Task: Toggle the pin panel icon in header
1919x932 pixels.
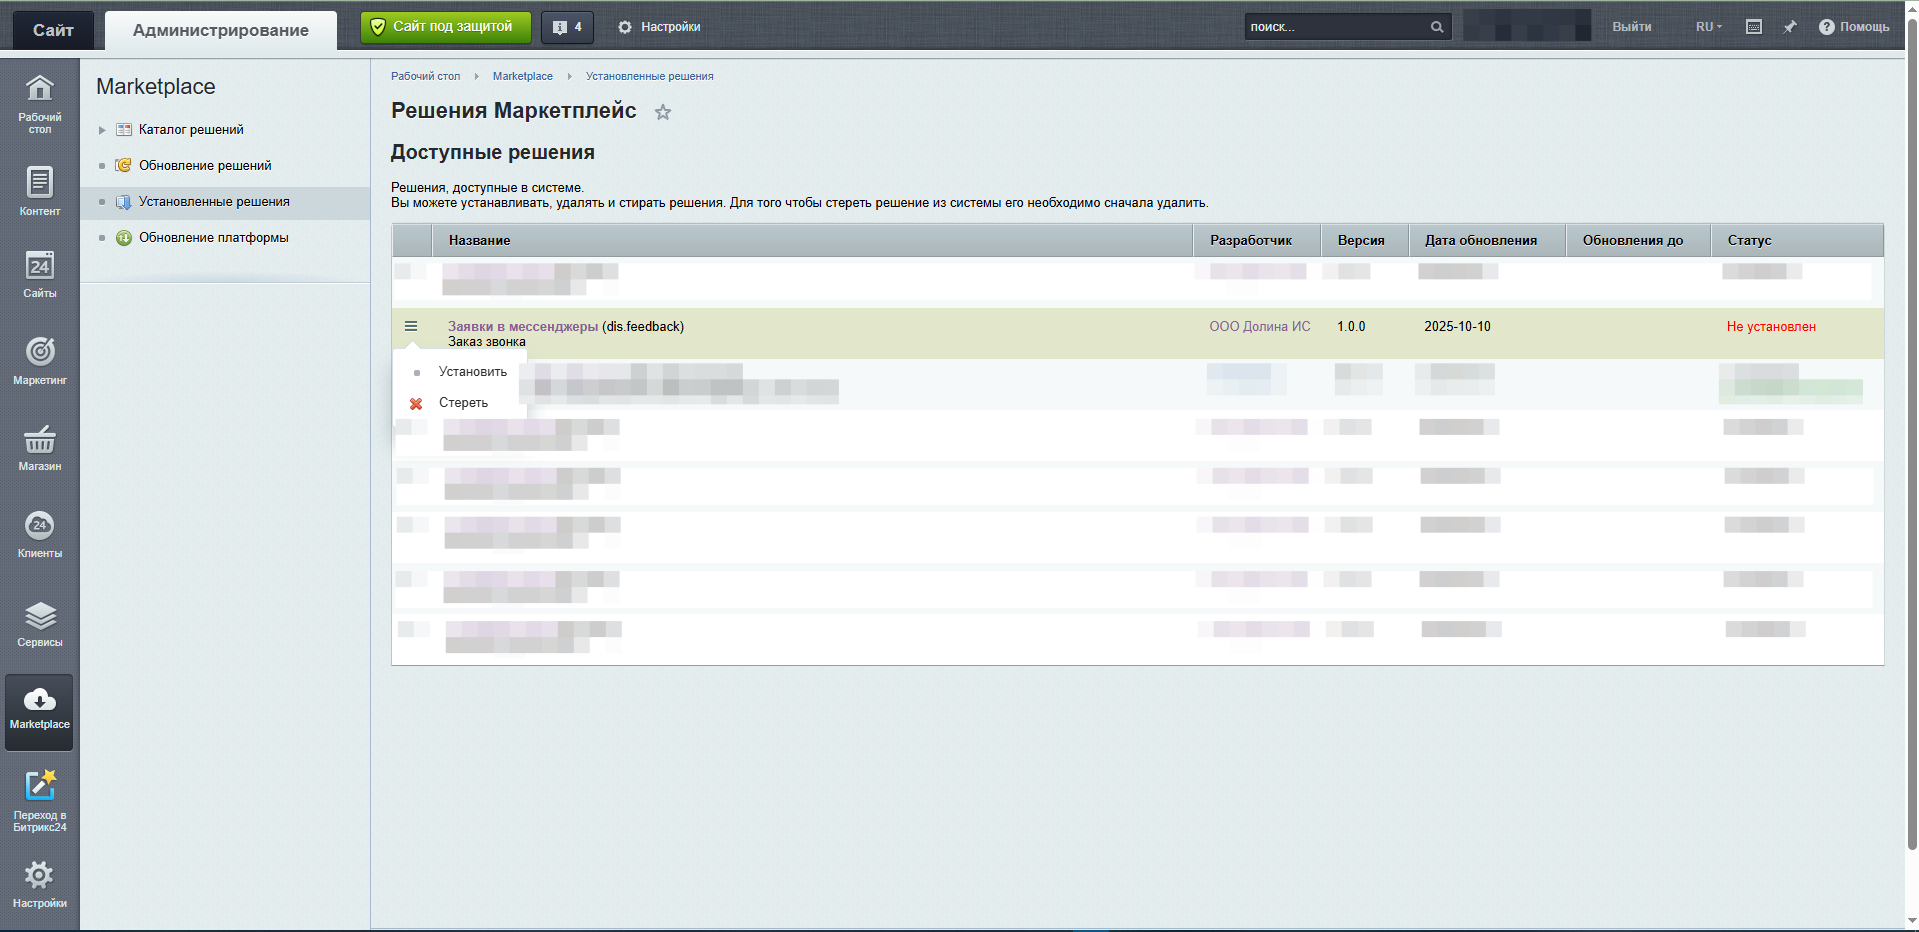Action: point(1789,27)
